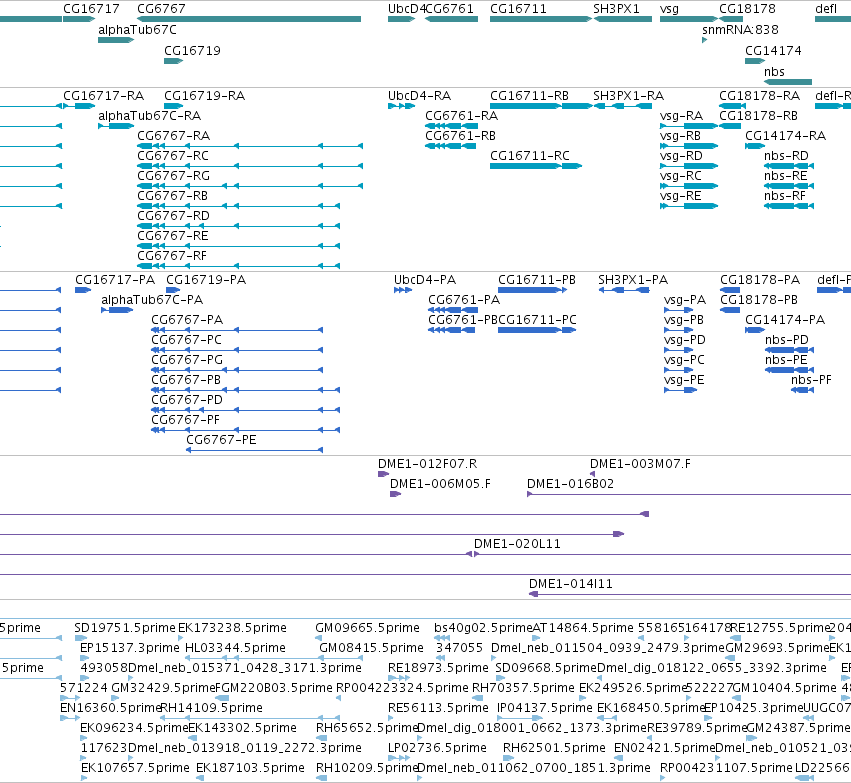Select the RP004231107.5prime EST label

coord(726,768)
